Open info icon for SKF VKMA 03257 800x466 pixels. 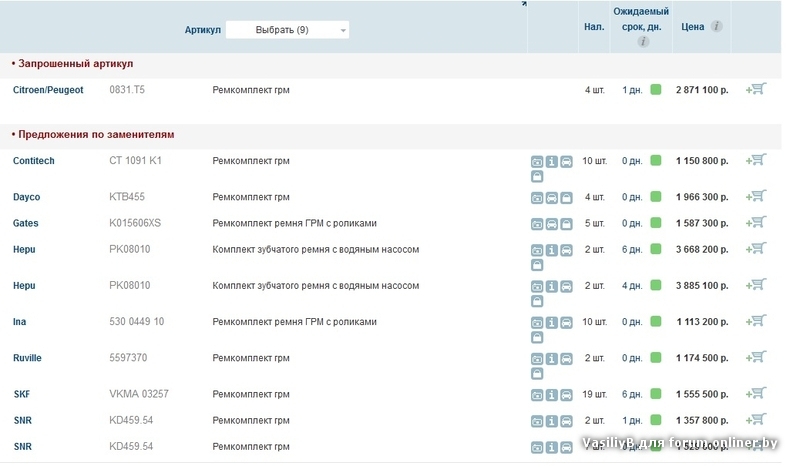pyautogui.click(x=551, y=396)
